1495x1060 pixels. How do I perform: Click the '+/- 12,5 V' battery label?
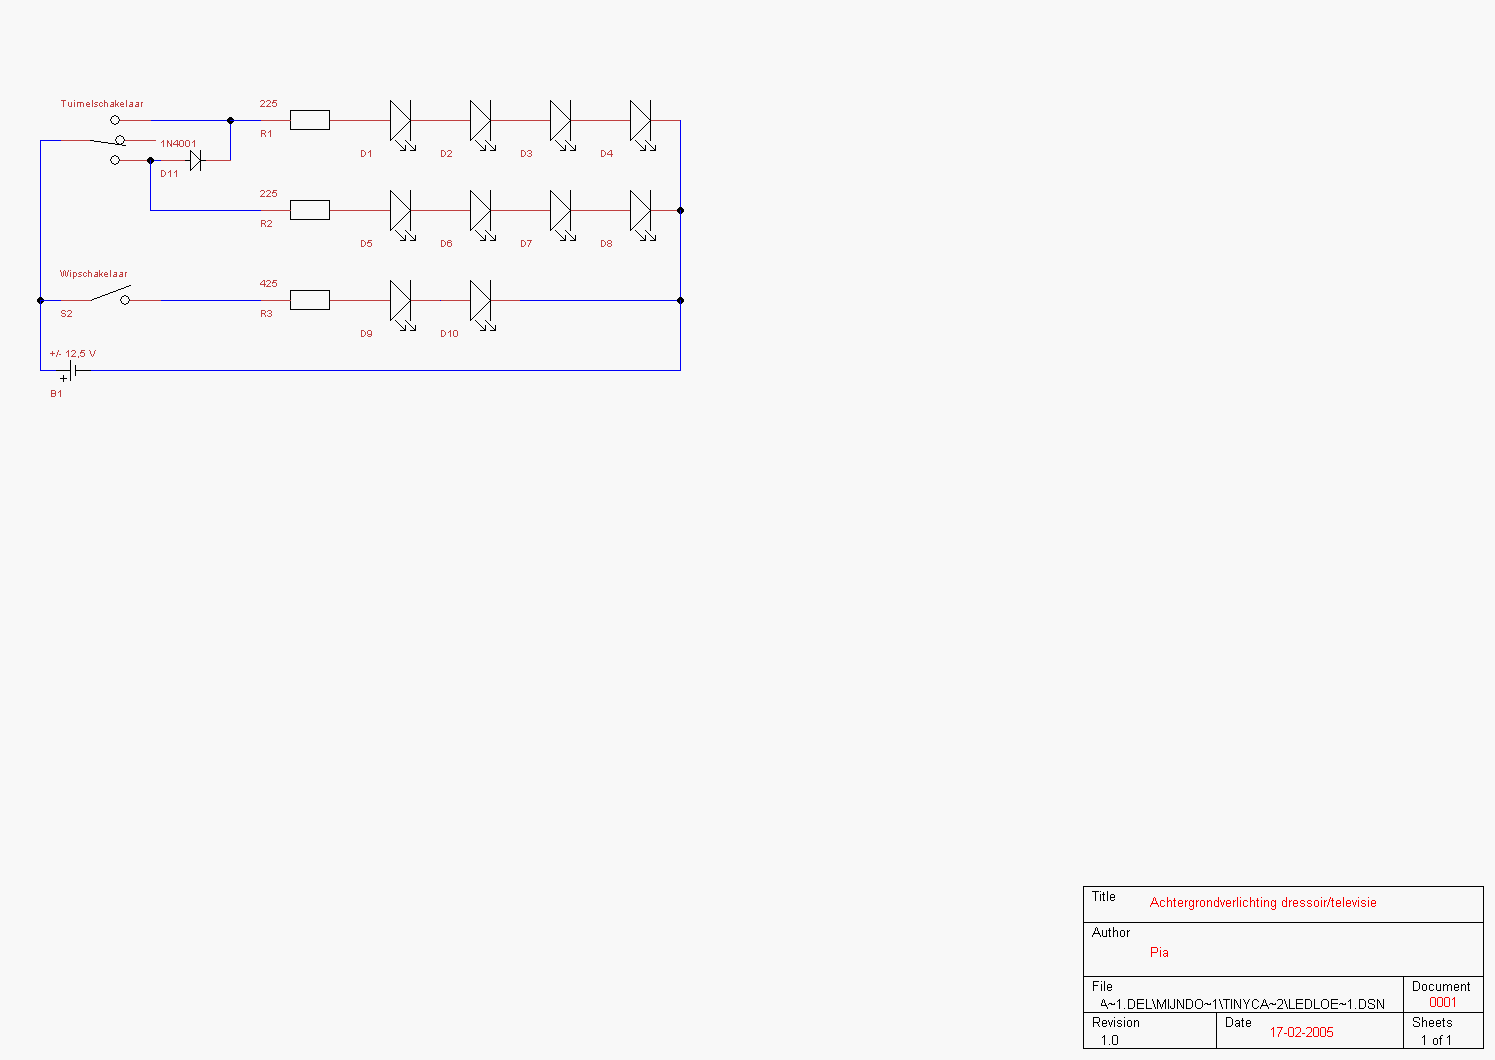(73, 354)
